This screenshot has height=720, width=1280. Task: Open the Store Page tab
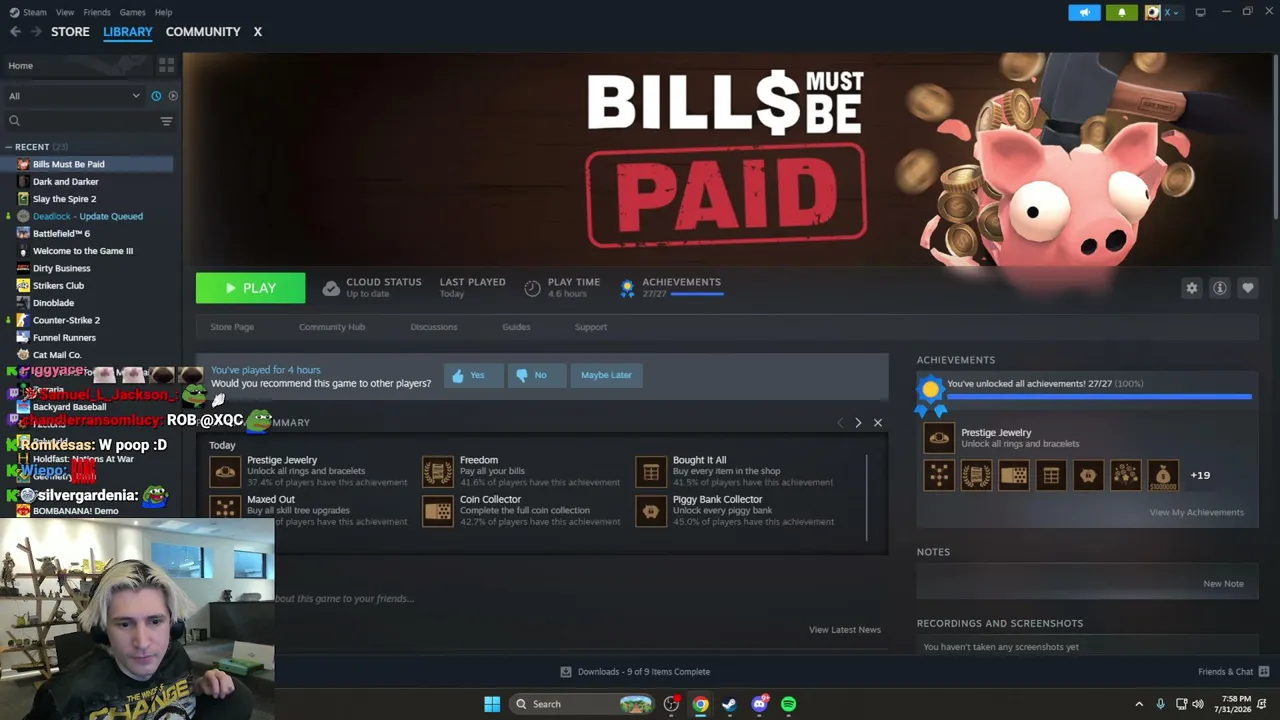point(232,327)
